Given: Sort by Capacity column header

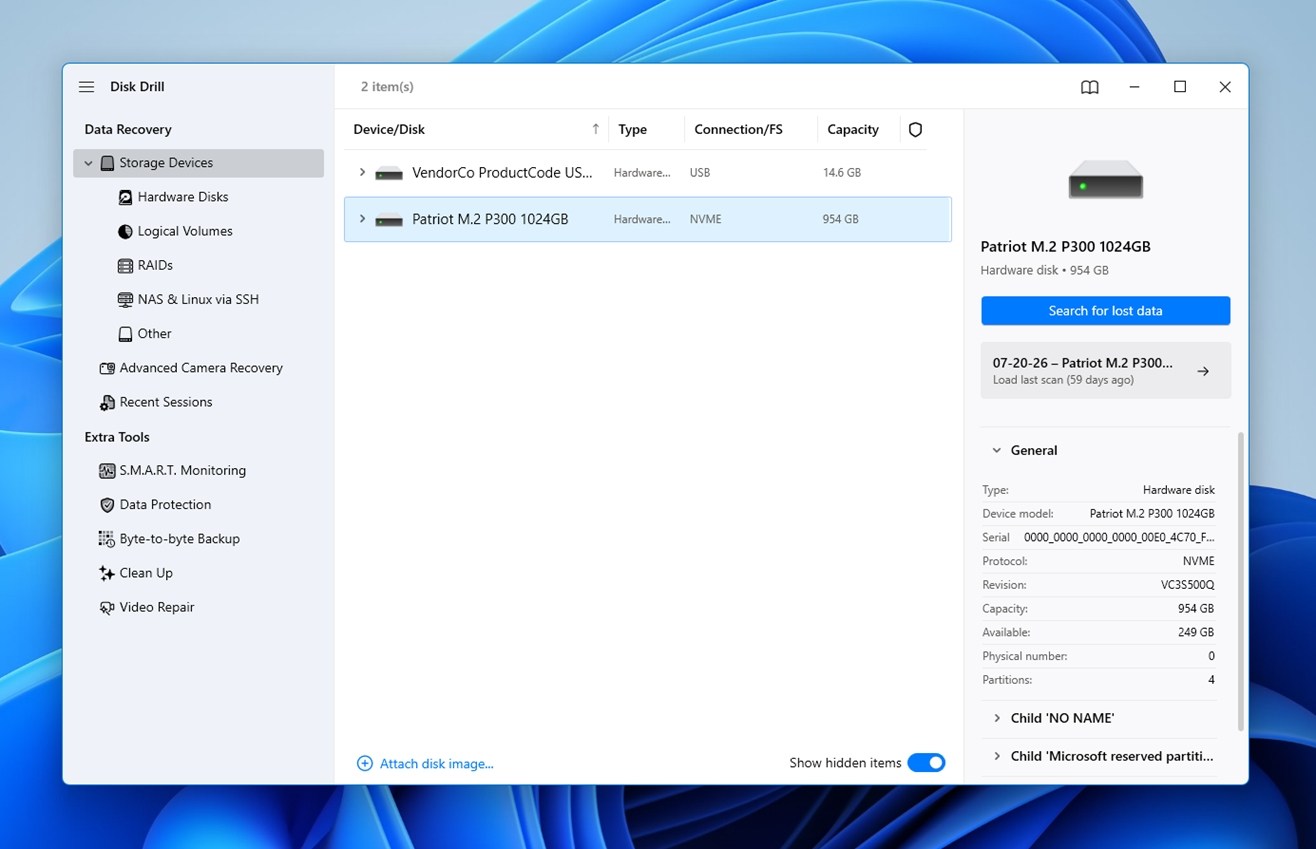Looking at the screenshot, I should pyautogui.click(x=853, y=129).
